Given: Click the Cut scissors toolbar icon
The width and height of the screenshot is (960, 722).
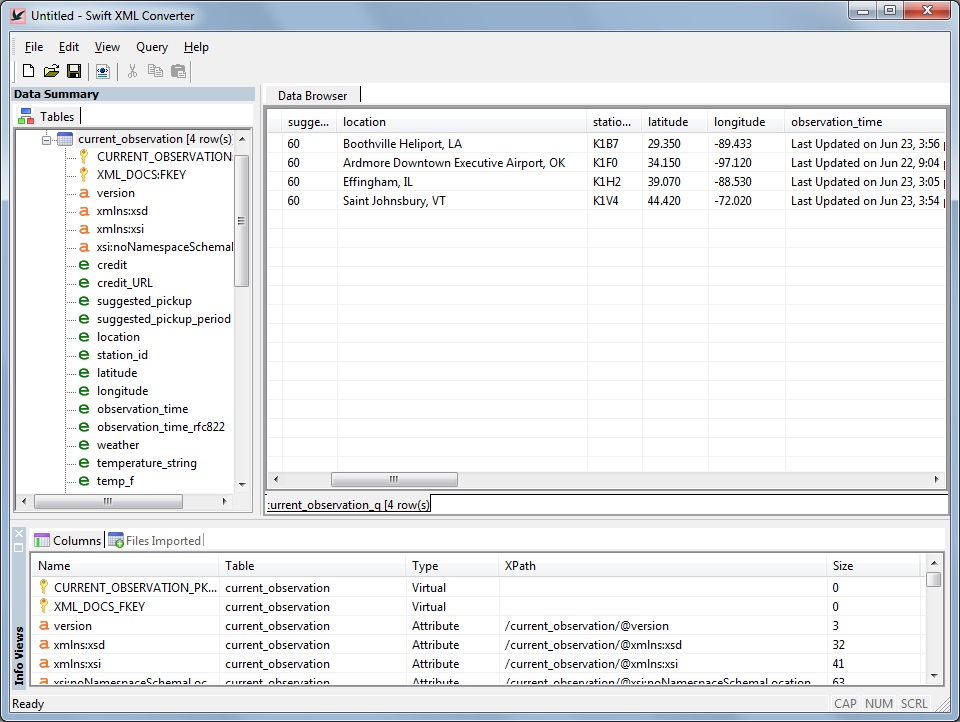Looking at the screenshot, I should (x=132, y=71).
